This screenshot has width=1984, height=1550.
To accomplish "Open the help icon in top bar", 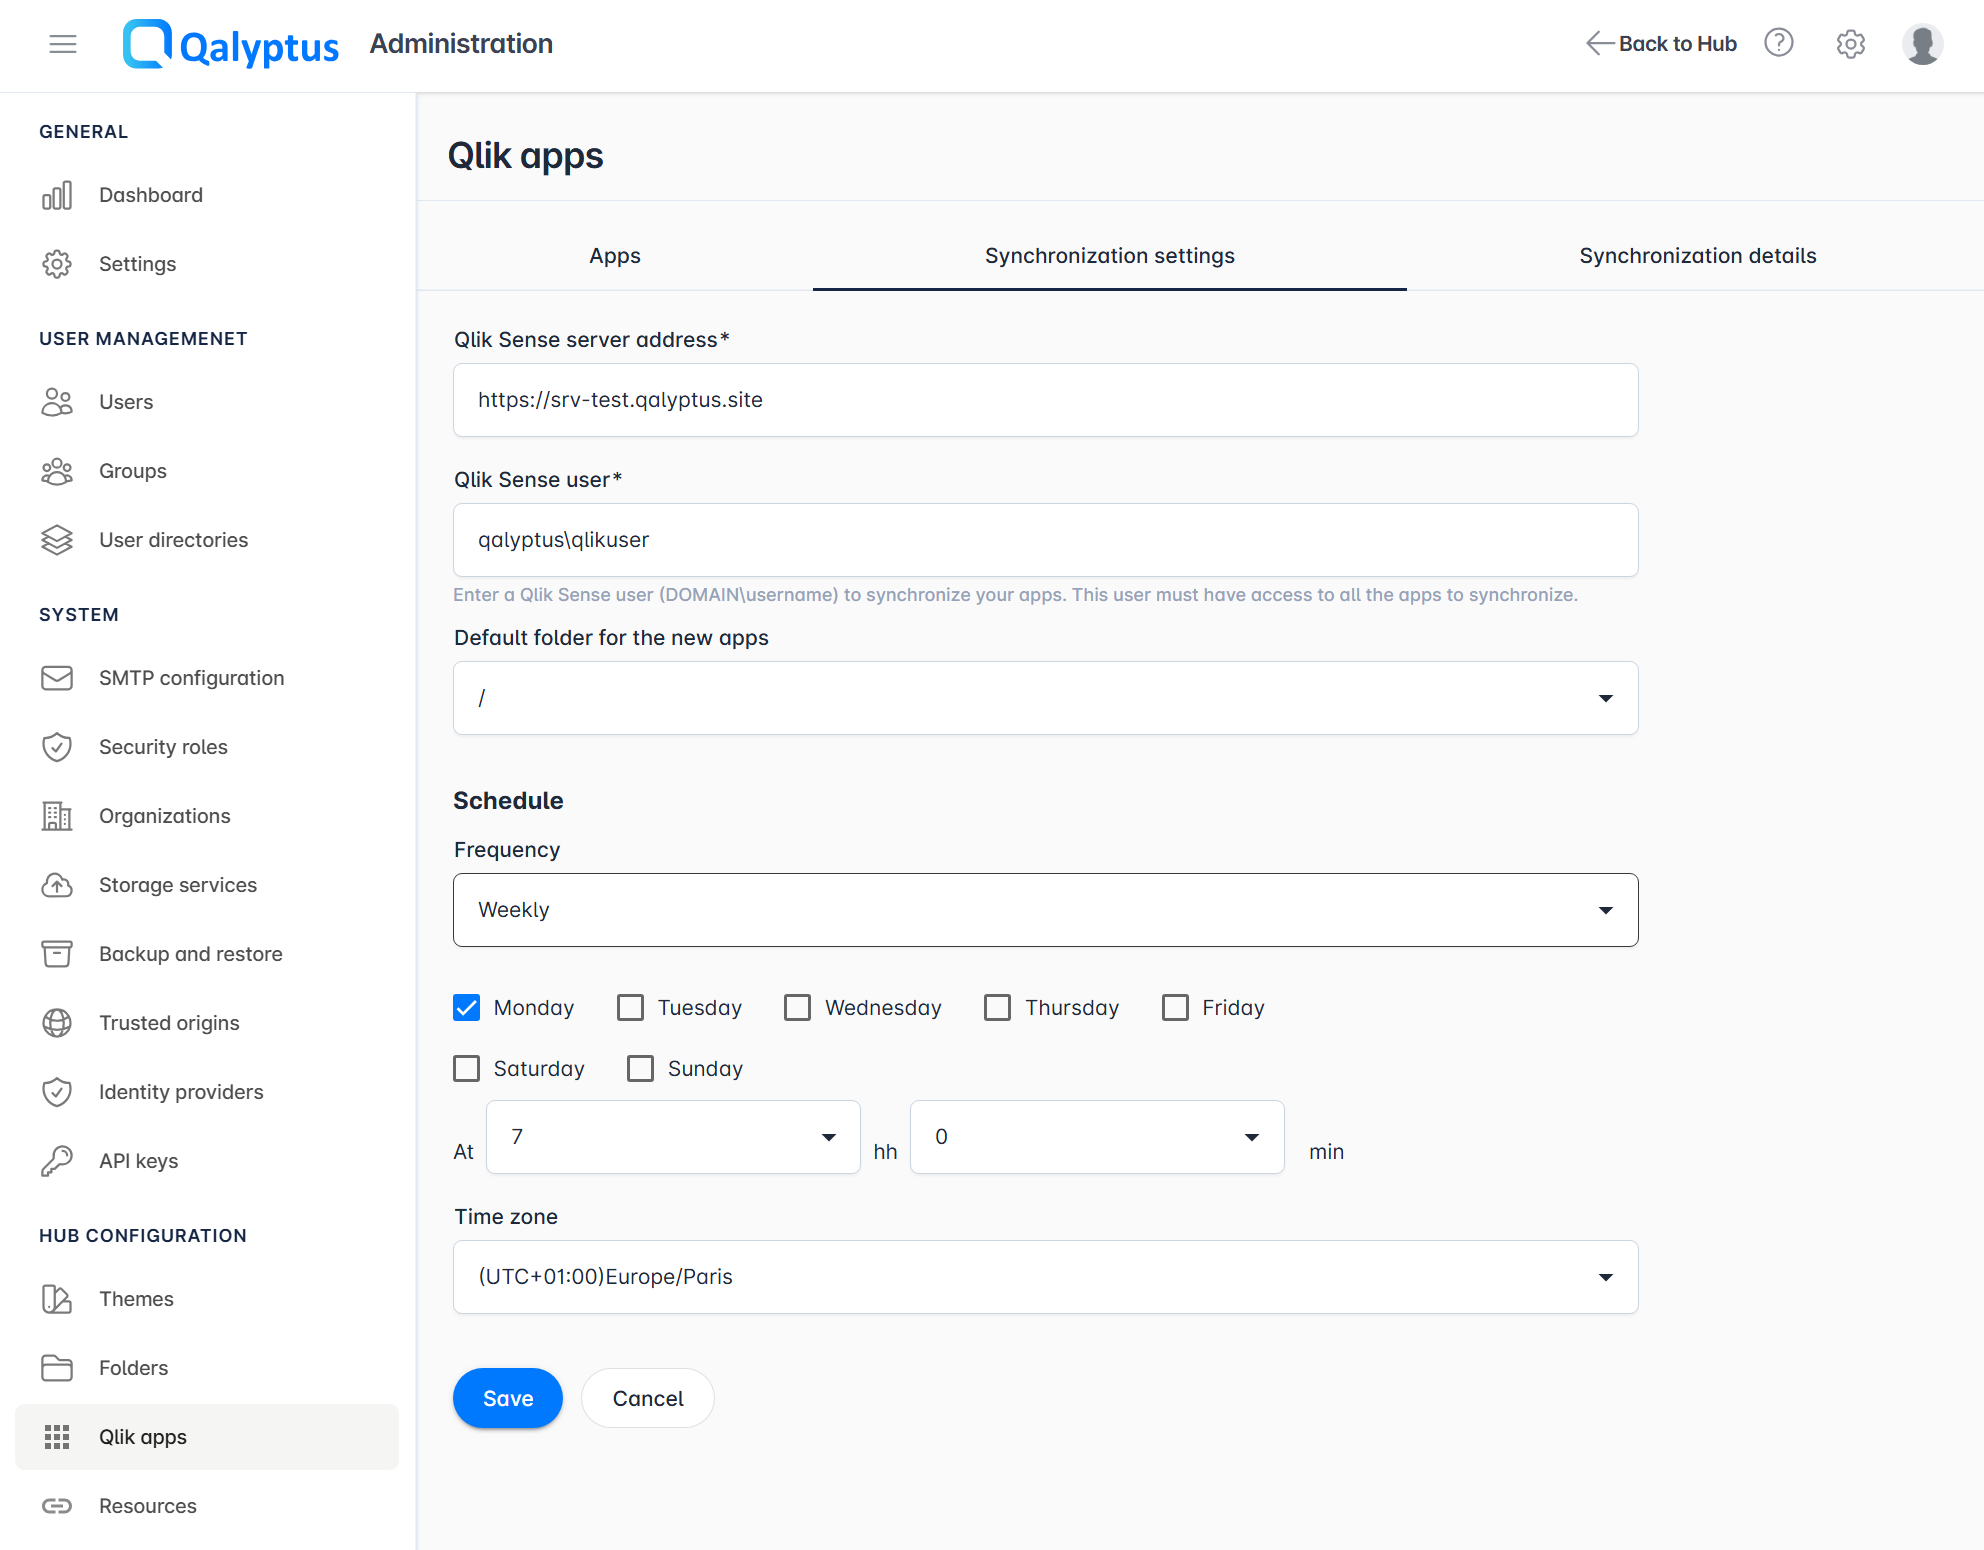I will [1779, 43].
